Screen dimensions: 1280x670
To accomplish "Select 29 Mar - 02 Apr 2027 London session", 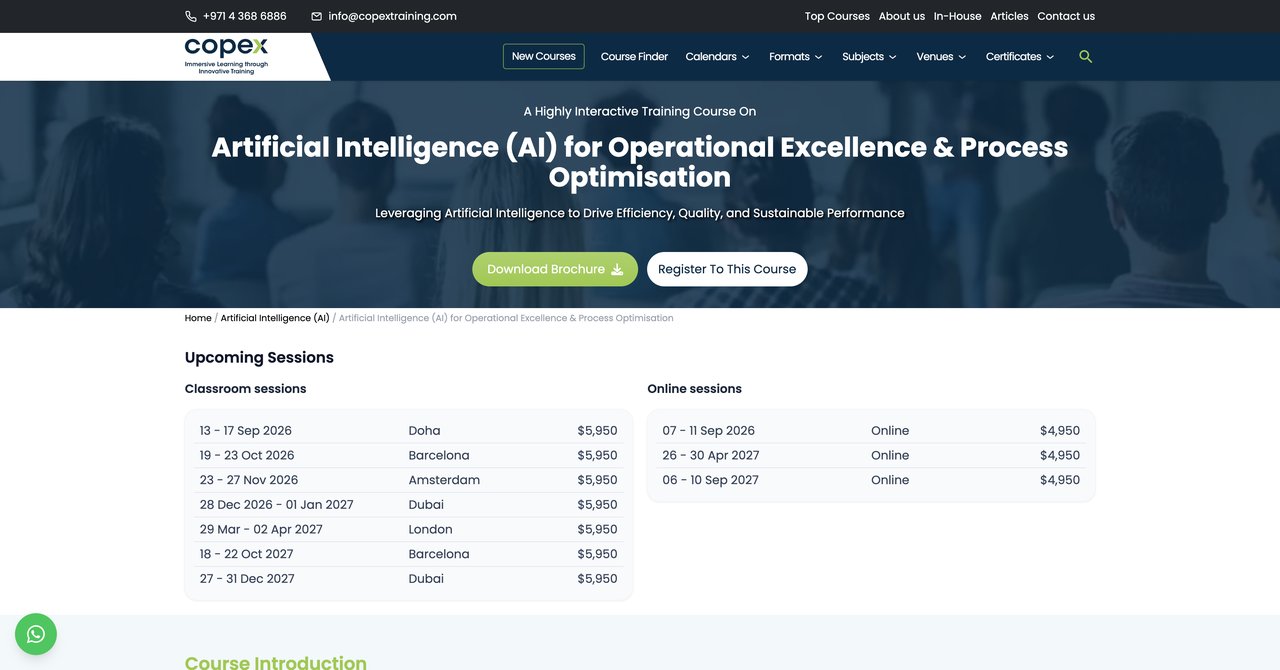I will coord(408,529).
